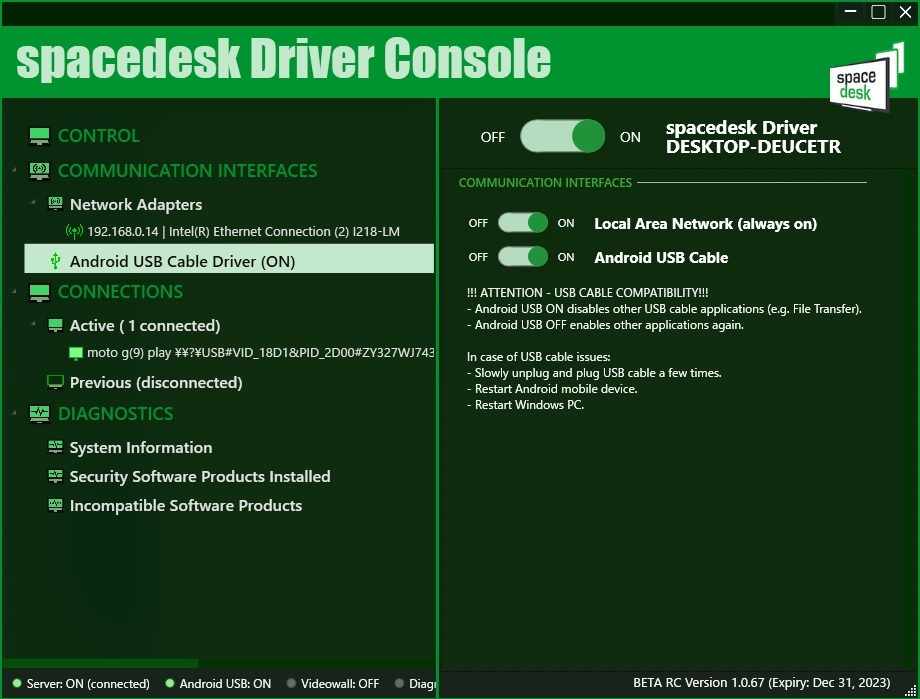Click the Android USB ON status dot

(x=170, y=683)
